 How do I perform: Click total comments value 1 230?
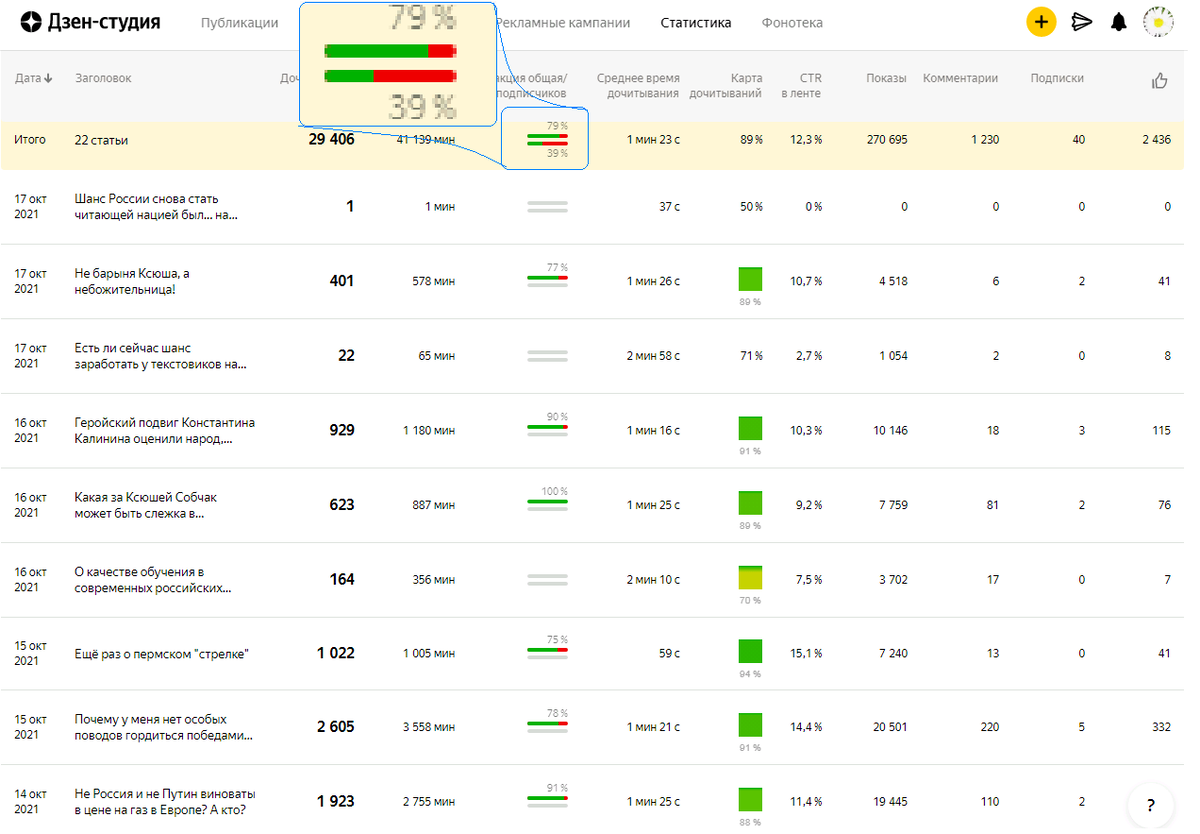(984, 140)
